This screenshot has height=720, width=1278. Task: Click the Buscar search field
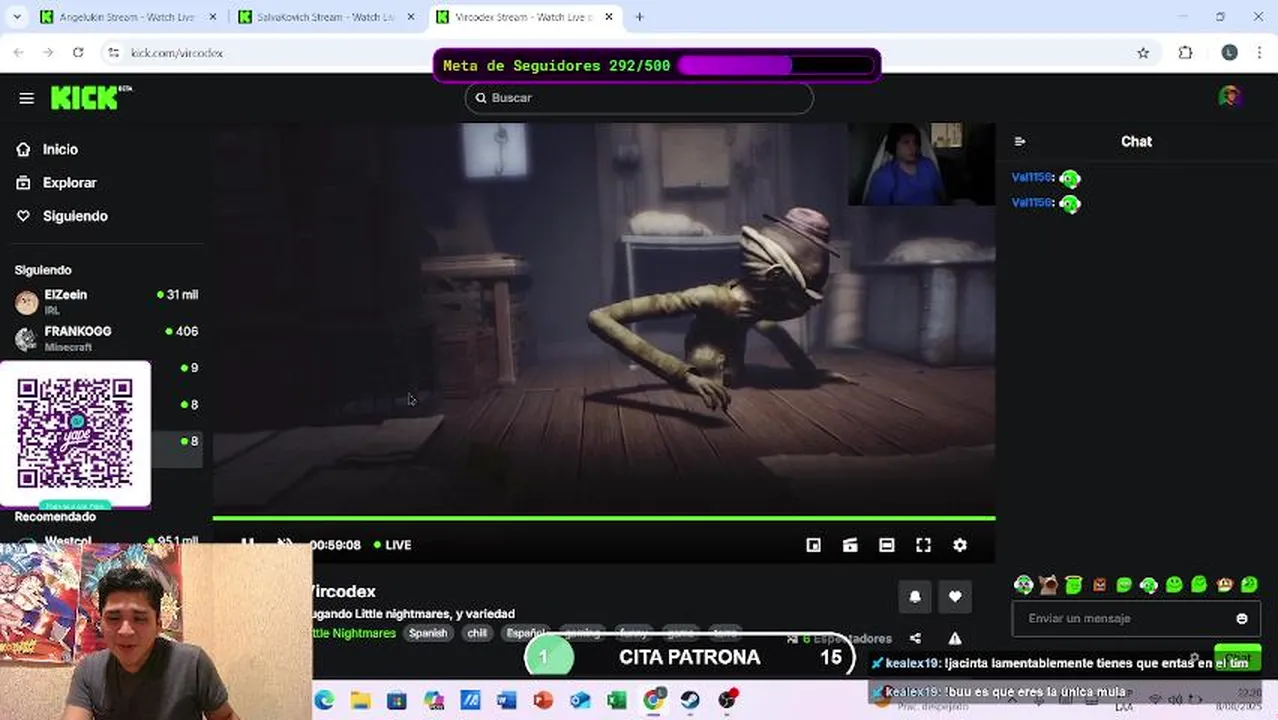point(639,98)
